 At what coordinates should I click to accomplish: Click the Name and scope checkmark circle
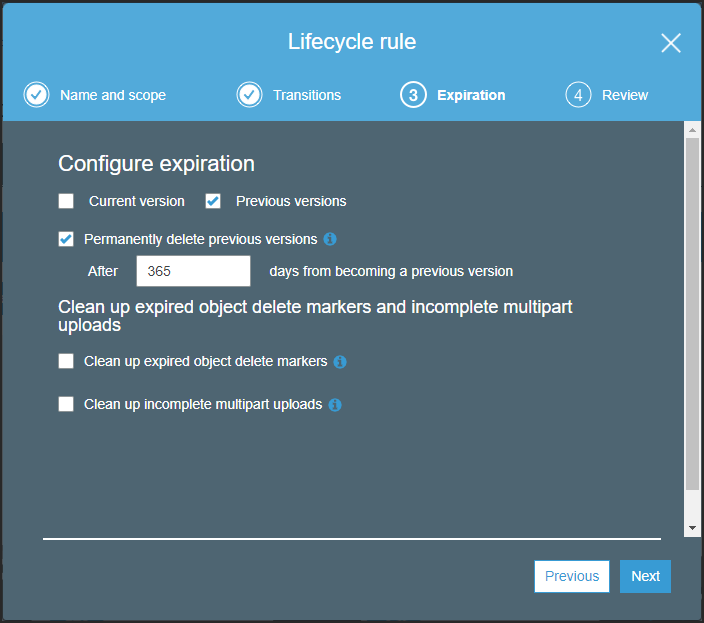(36, 95)
